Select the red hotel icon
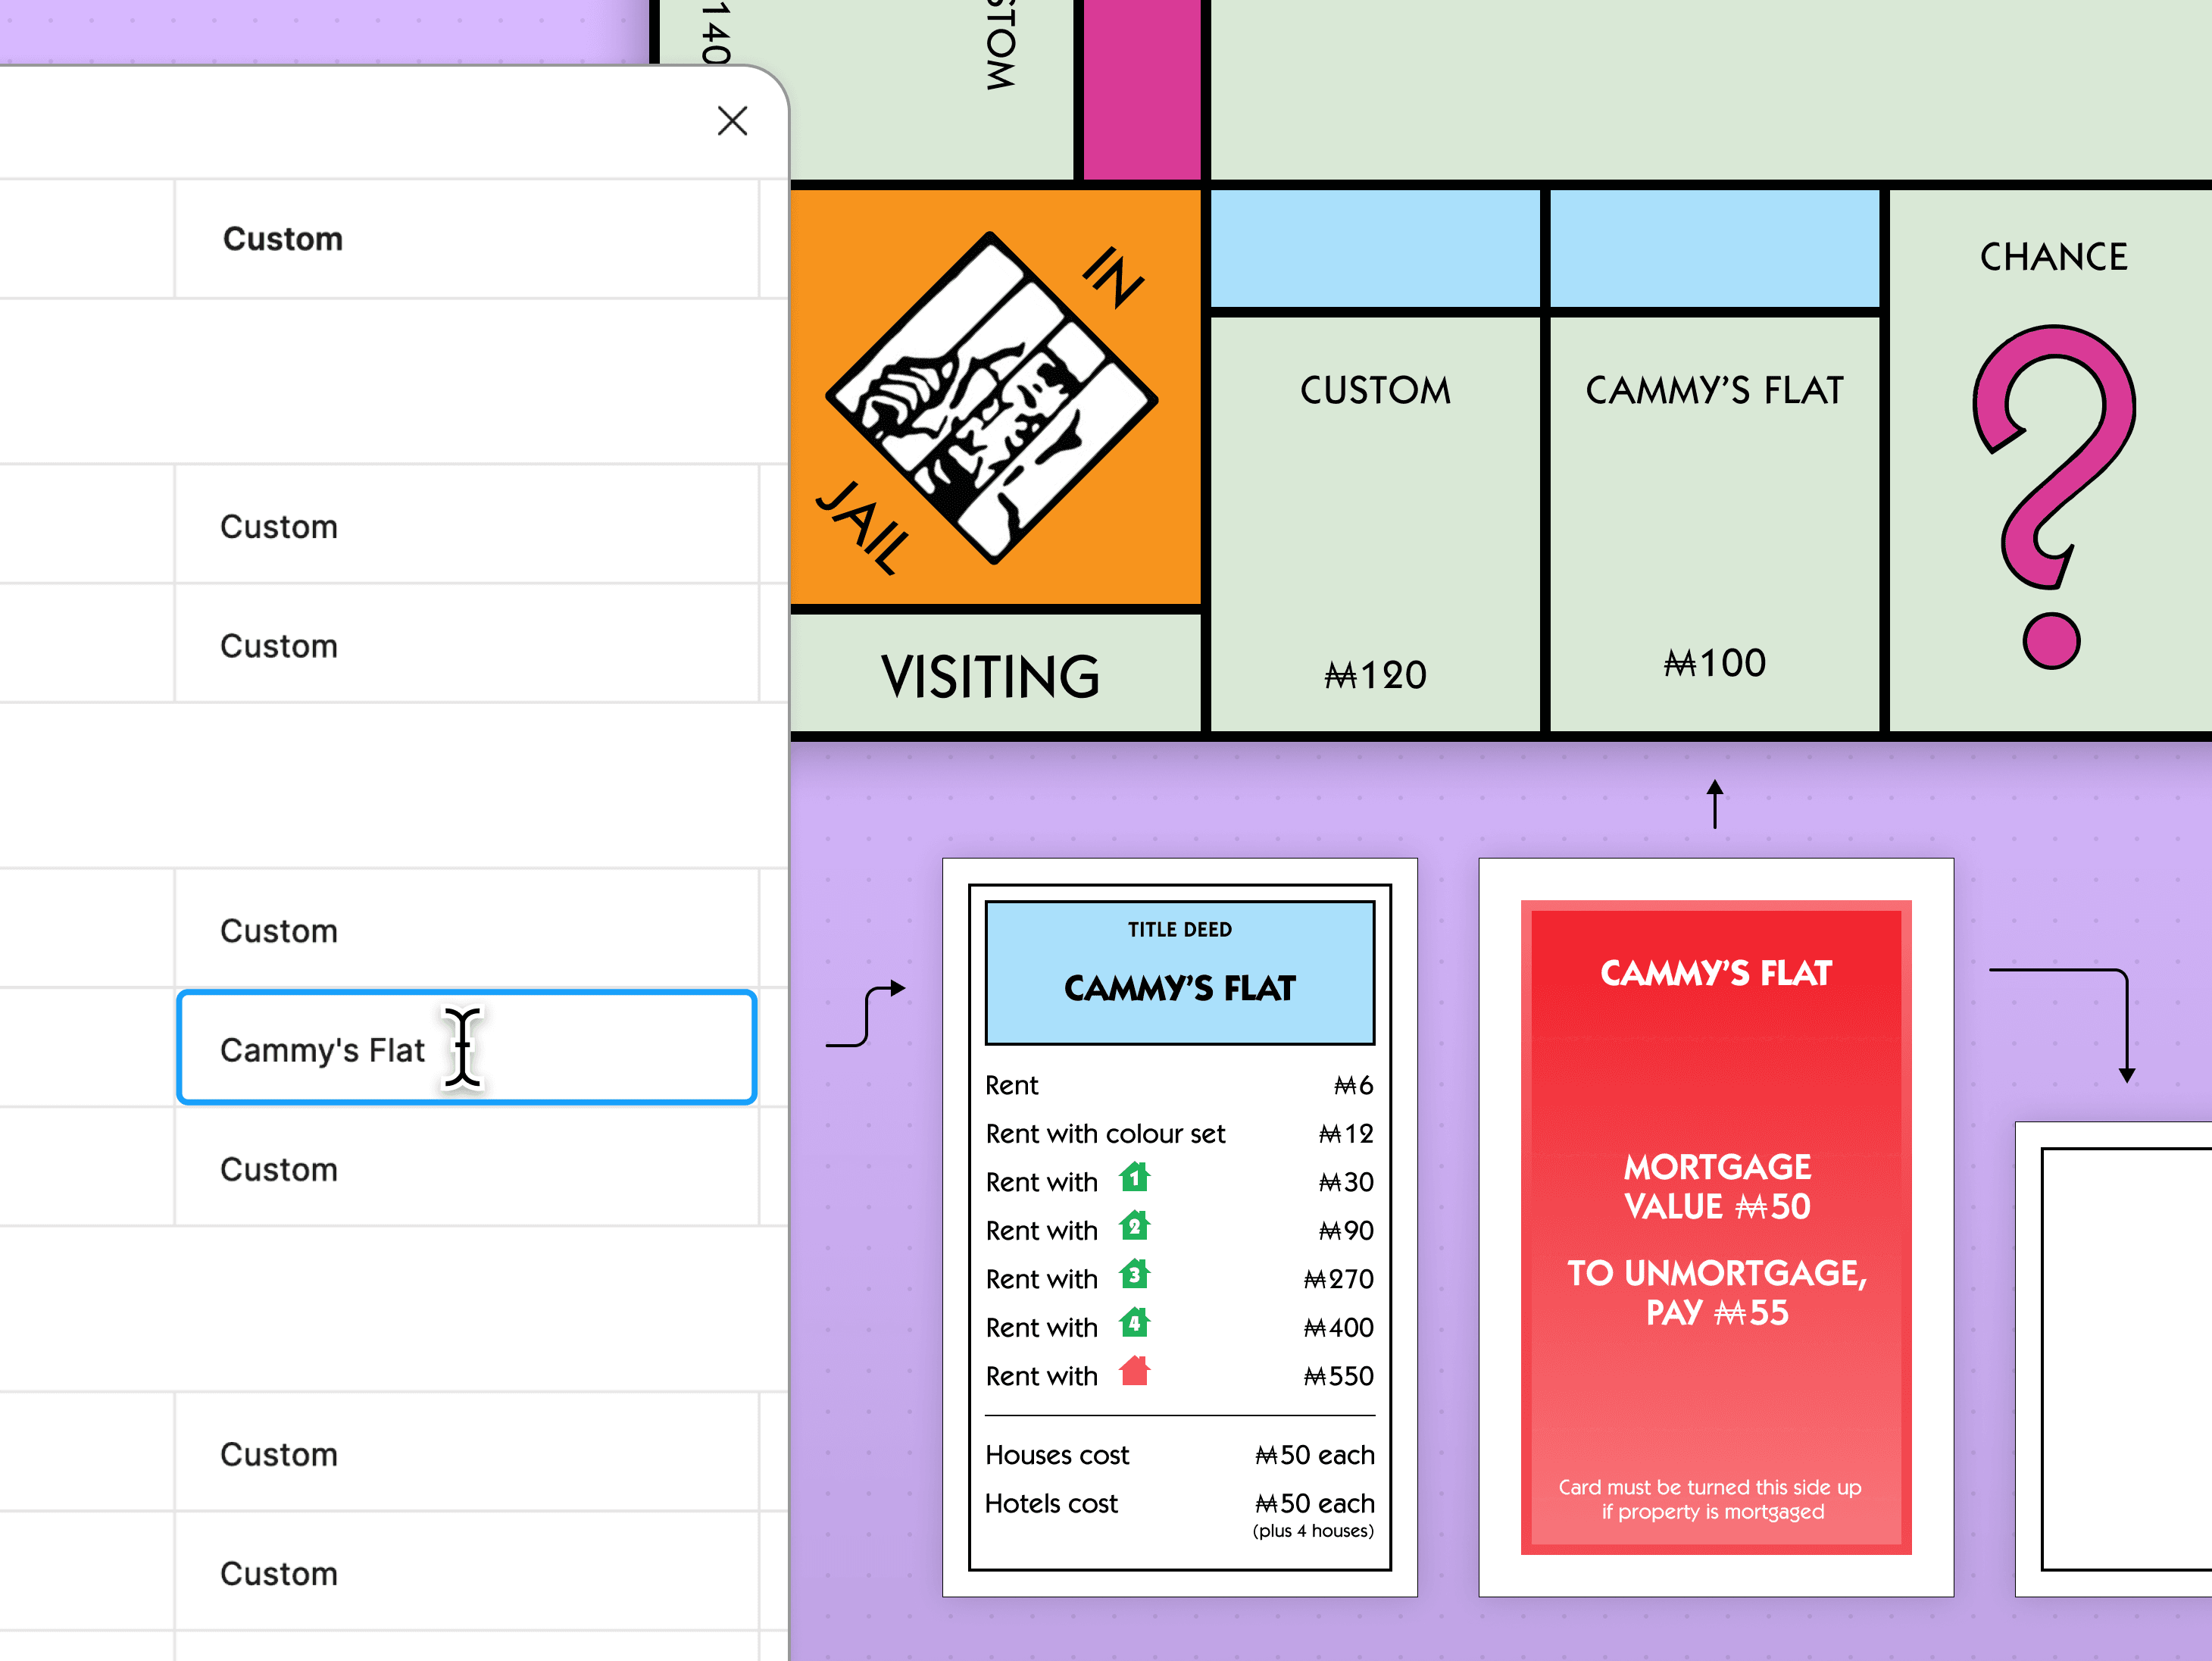The height and width of the screenshot is (1661, 2212). pos(1134,1371)
